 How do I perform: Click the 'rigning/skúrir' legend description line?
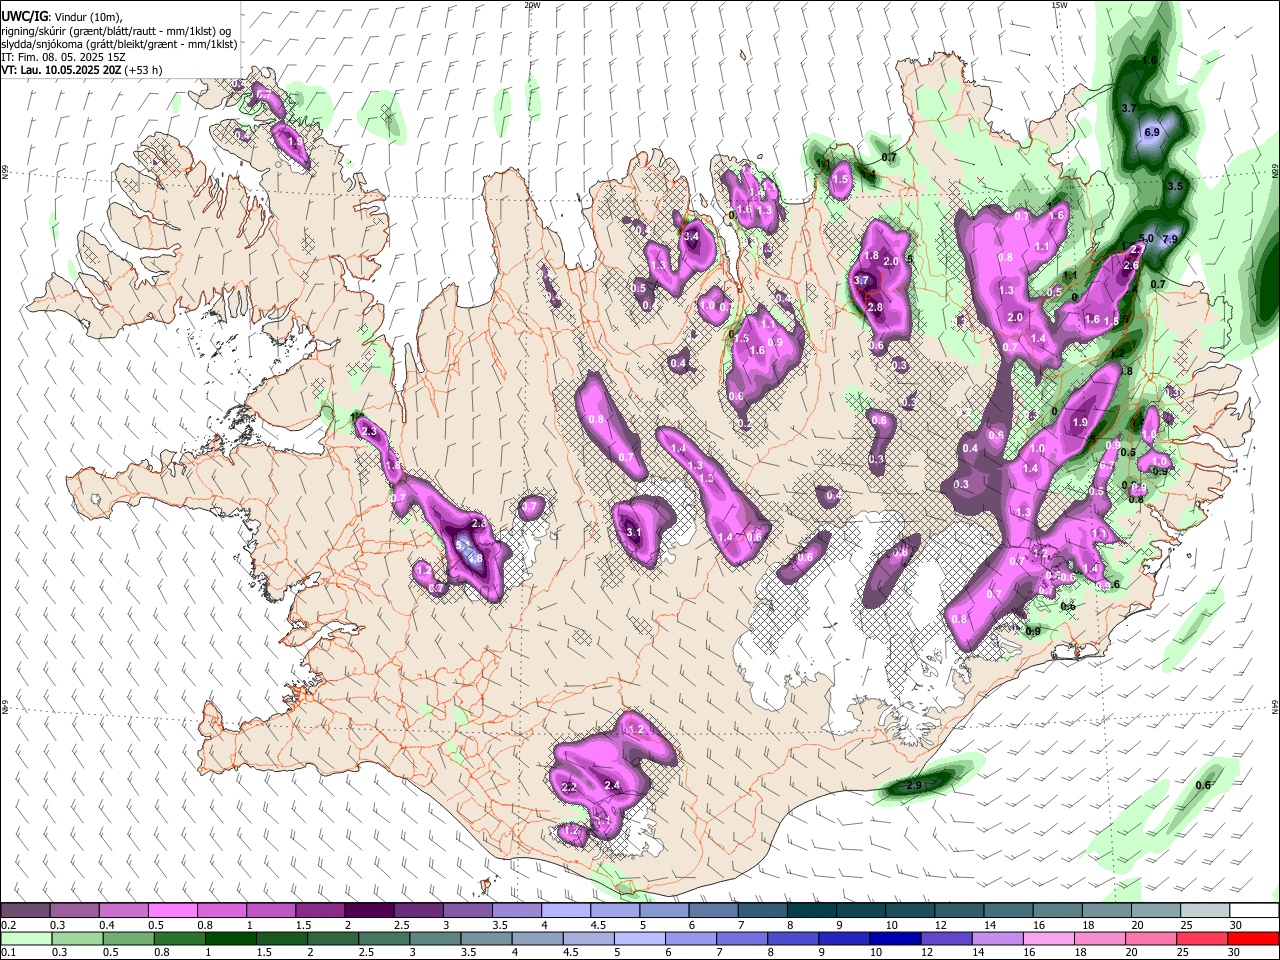[116, 31]
